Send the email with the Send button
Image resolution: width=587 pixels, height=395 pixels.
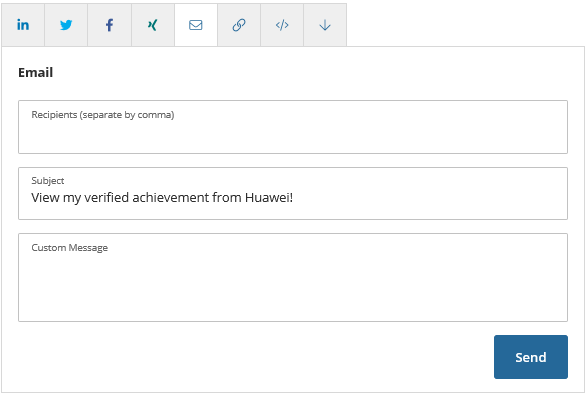click(x=530, y=357)
